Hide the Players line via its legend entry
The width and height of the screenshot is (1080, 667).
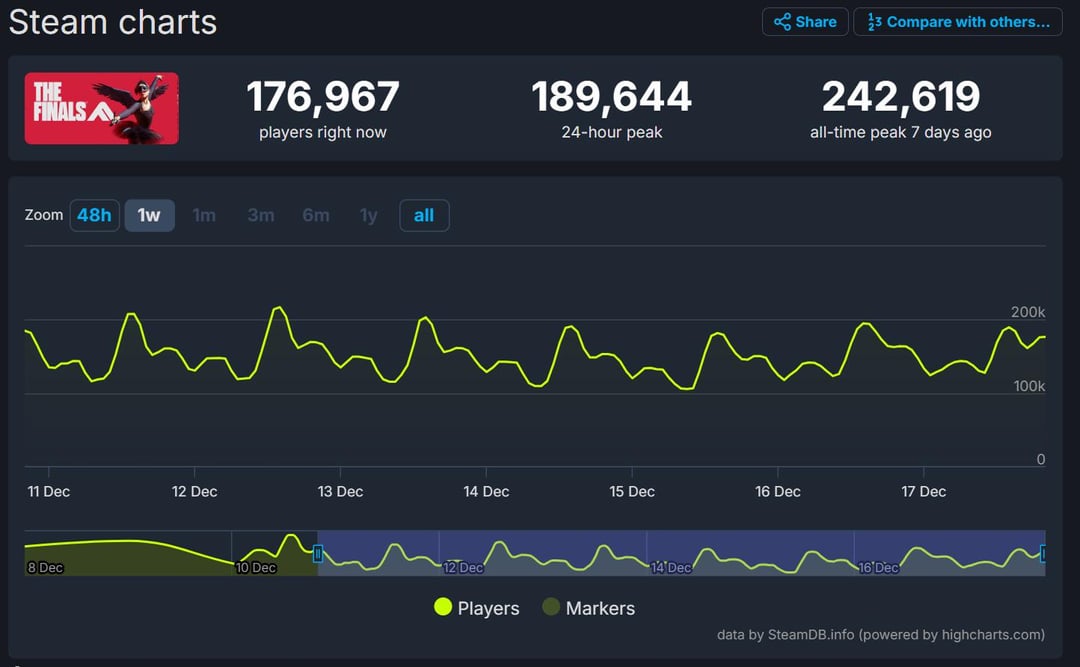[486, 607]
